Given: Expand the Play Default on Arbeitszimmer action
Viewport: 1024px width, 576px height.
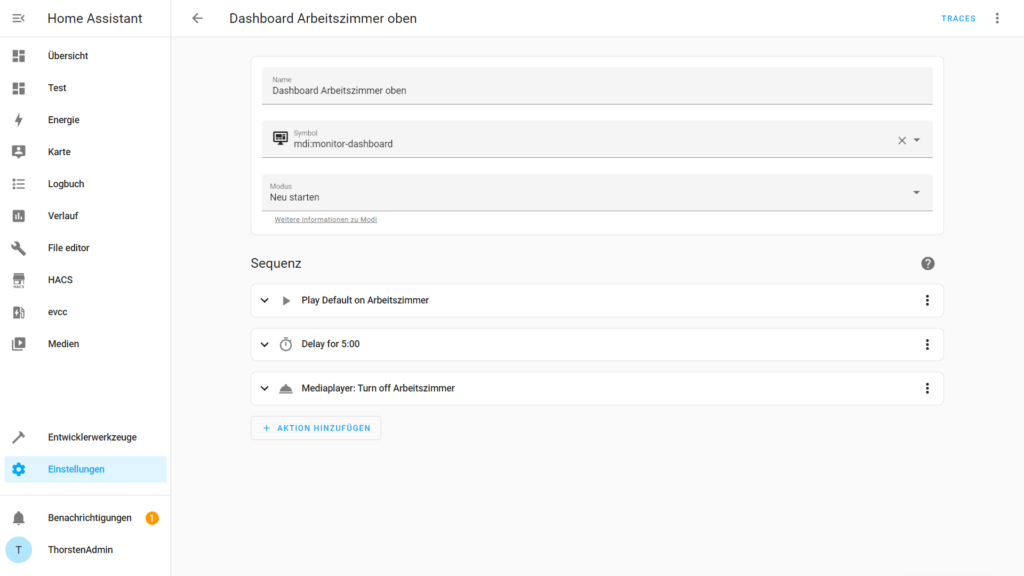Looking at the screenshot, I should [265, 300].
